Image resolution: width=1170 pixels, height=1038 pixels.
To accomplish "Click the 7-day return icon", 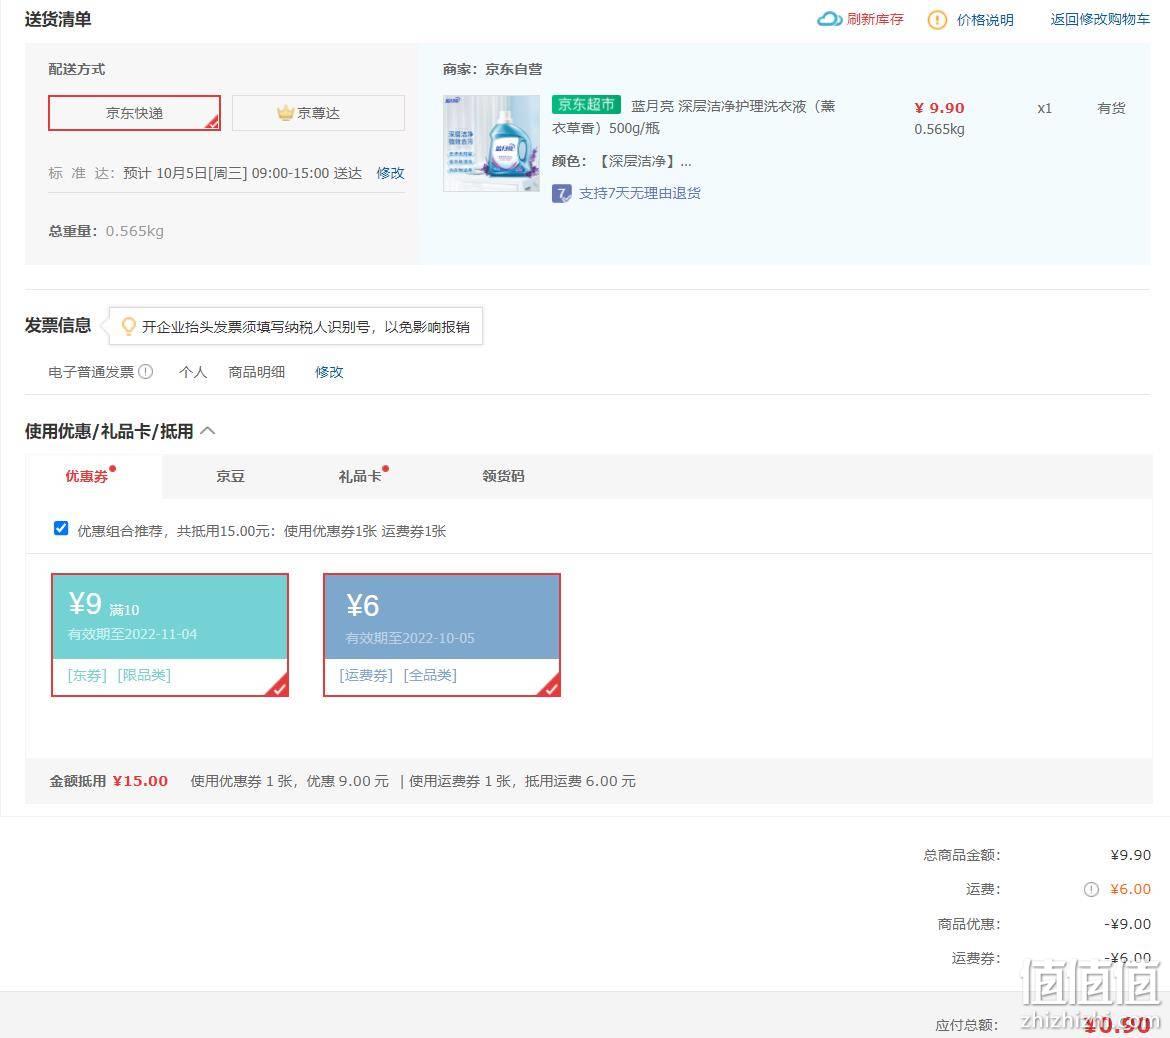I will point(562,193).
